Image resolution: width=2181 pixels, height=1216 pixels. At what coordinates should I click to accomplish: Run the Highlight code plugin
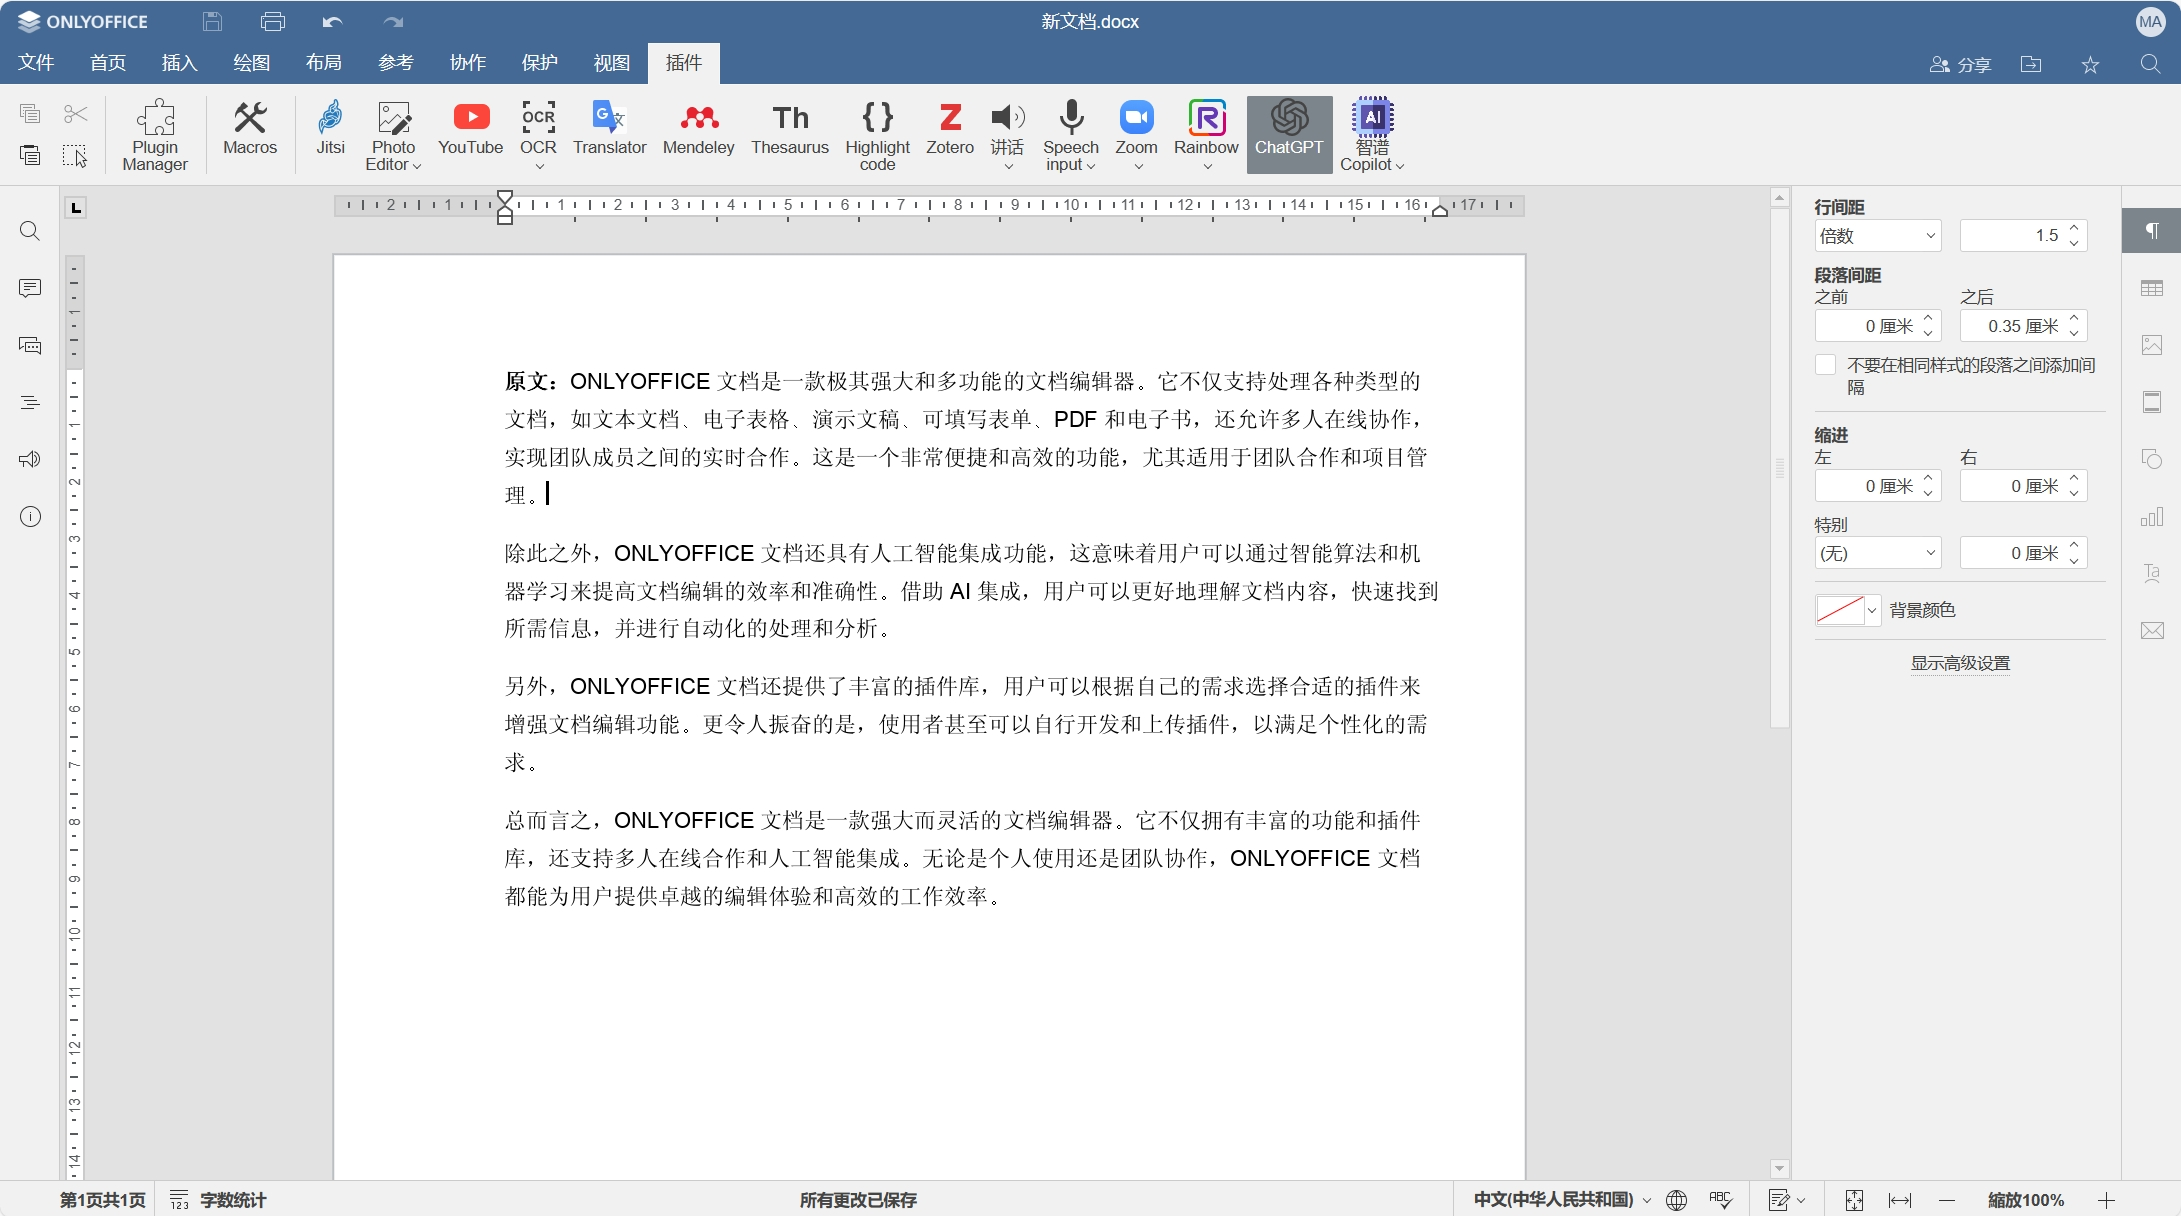tap(877, 135)
